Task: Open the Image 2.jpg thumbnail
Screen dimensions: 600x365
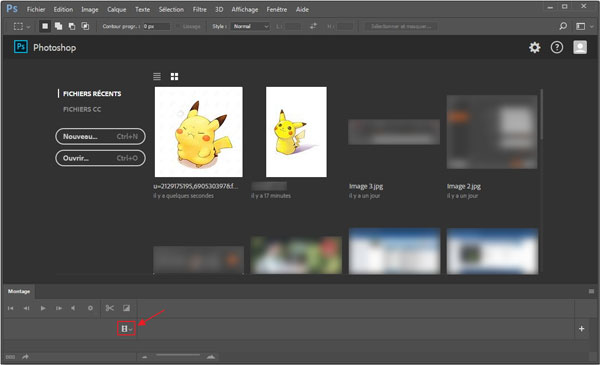Action: pyautogui.click(x=492, y=132)
